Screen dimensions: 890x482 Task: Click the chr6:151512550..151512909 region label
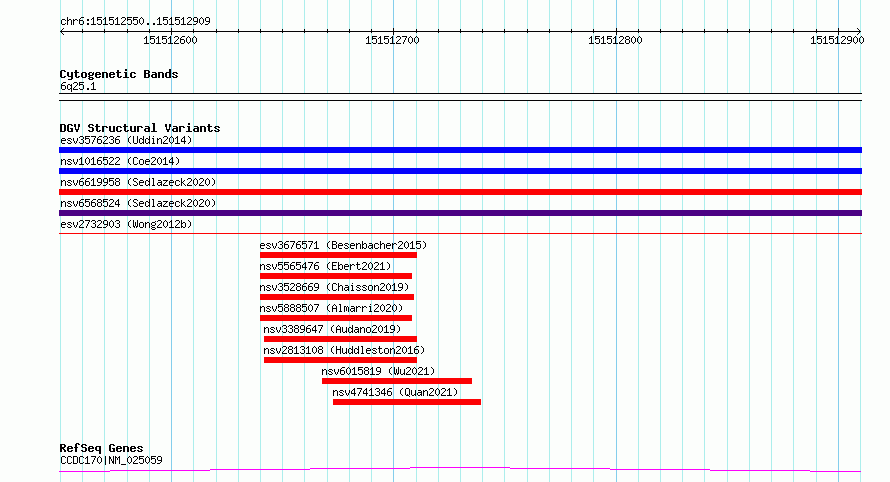click(135, 21)
